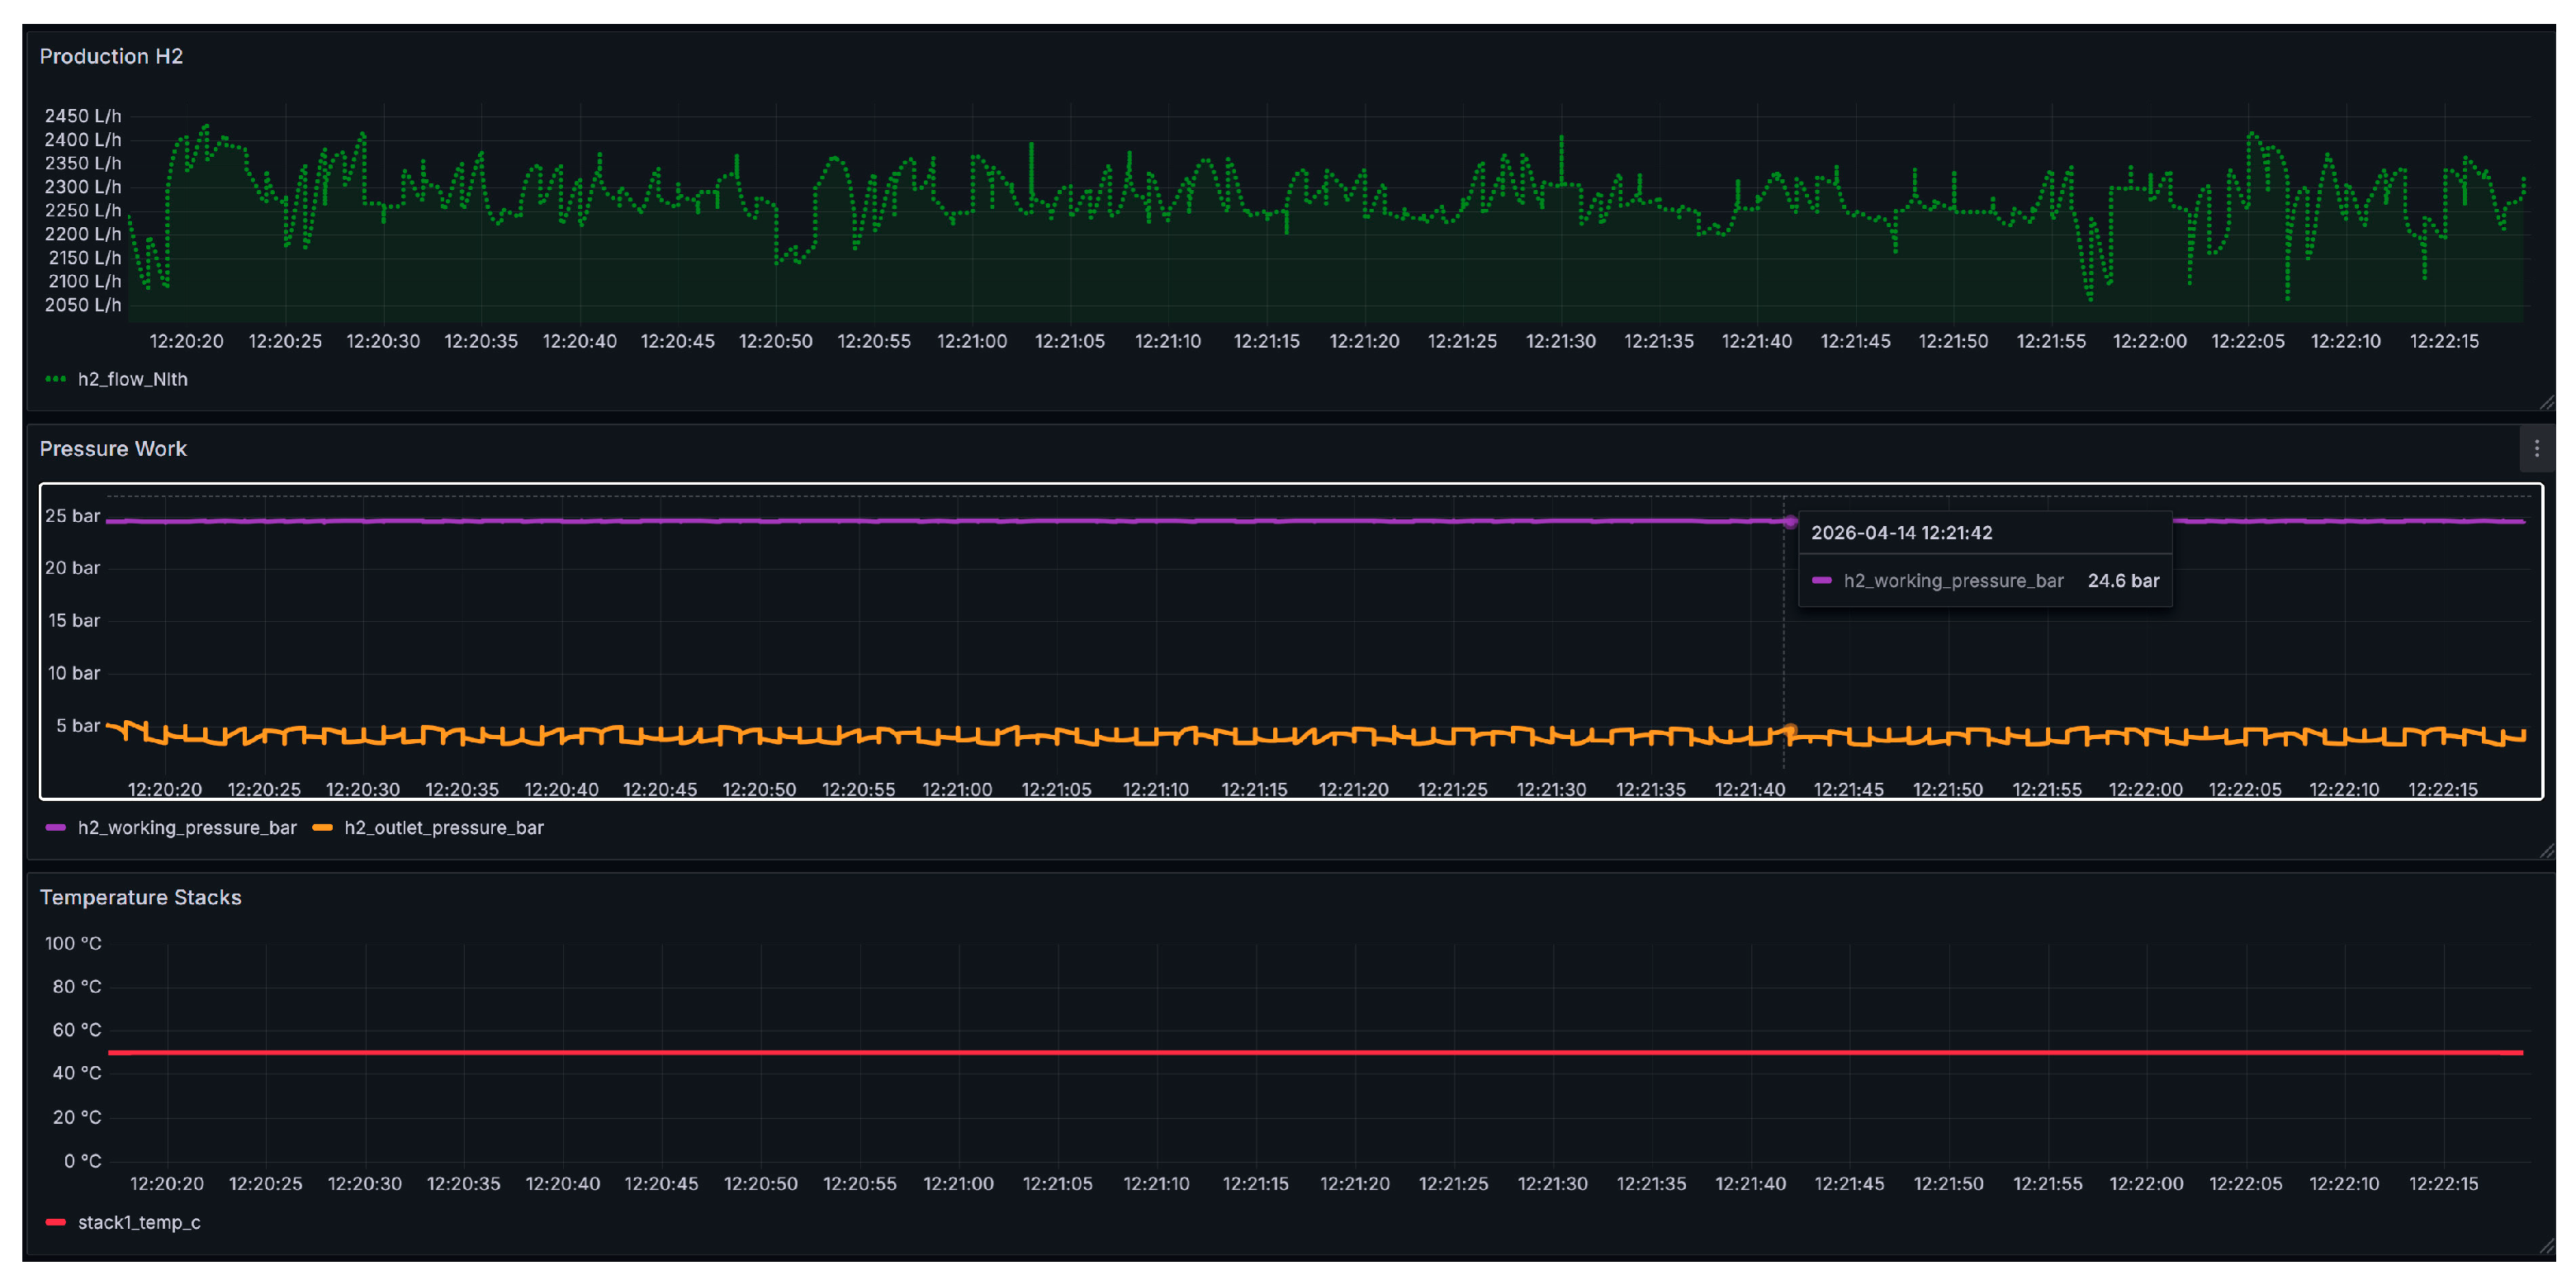Click the 60 °C axis label
Screen dimensions: 2576x1280
[77, 1030]
